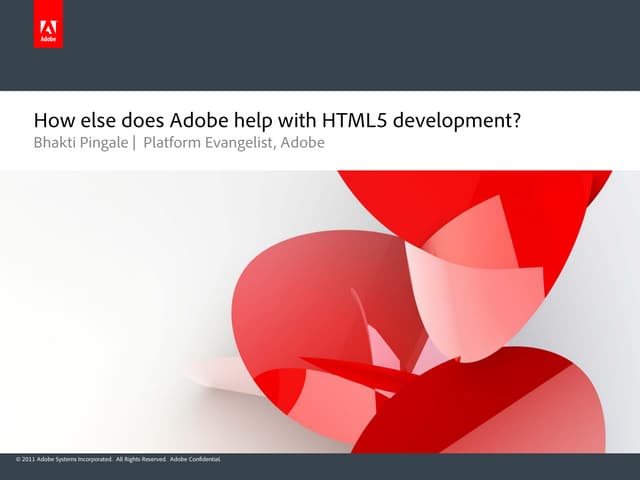Screen dimensions: 640x480
Task: Click the red Adobe logo
Action: click(x=47, y=30)
